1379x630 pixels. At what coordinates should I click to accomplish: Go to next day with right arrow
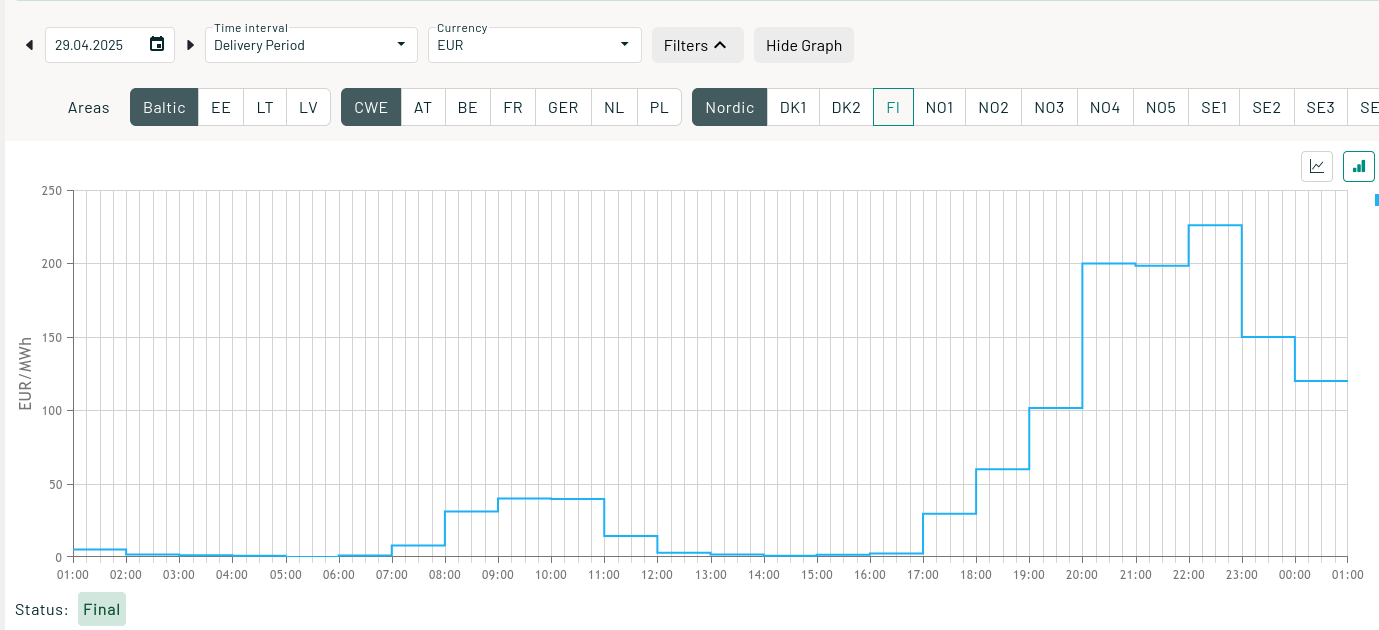click(191, 45)
